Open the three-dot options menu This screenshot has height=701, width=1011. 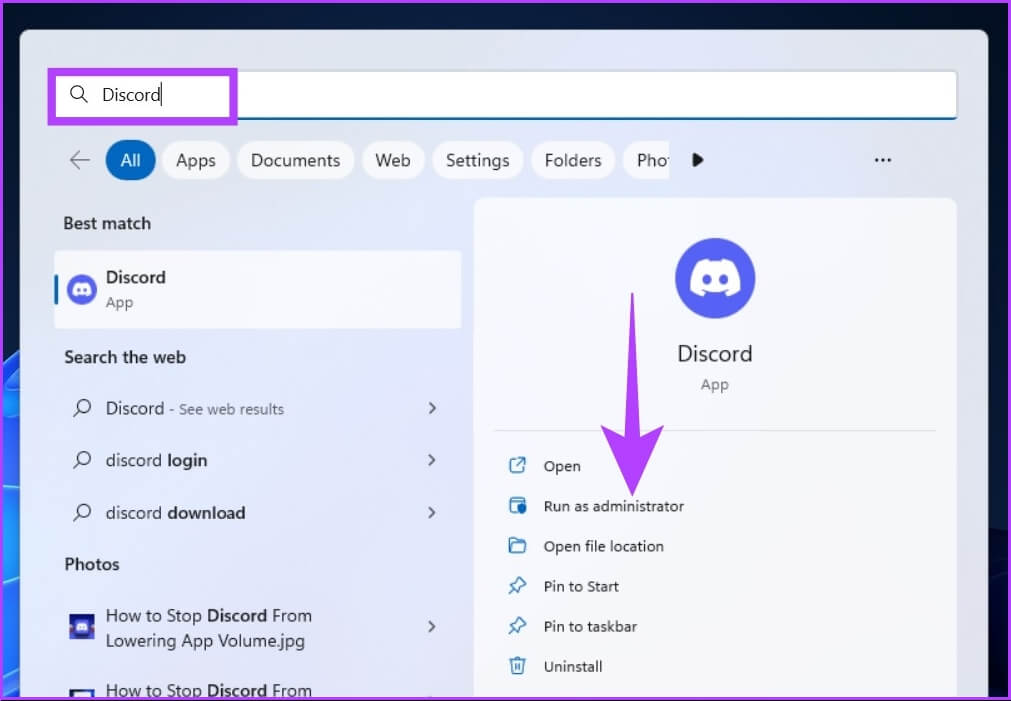pyautogui.click(x=883, y=160)
